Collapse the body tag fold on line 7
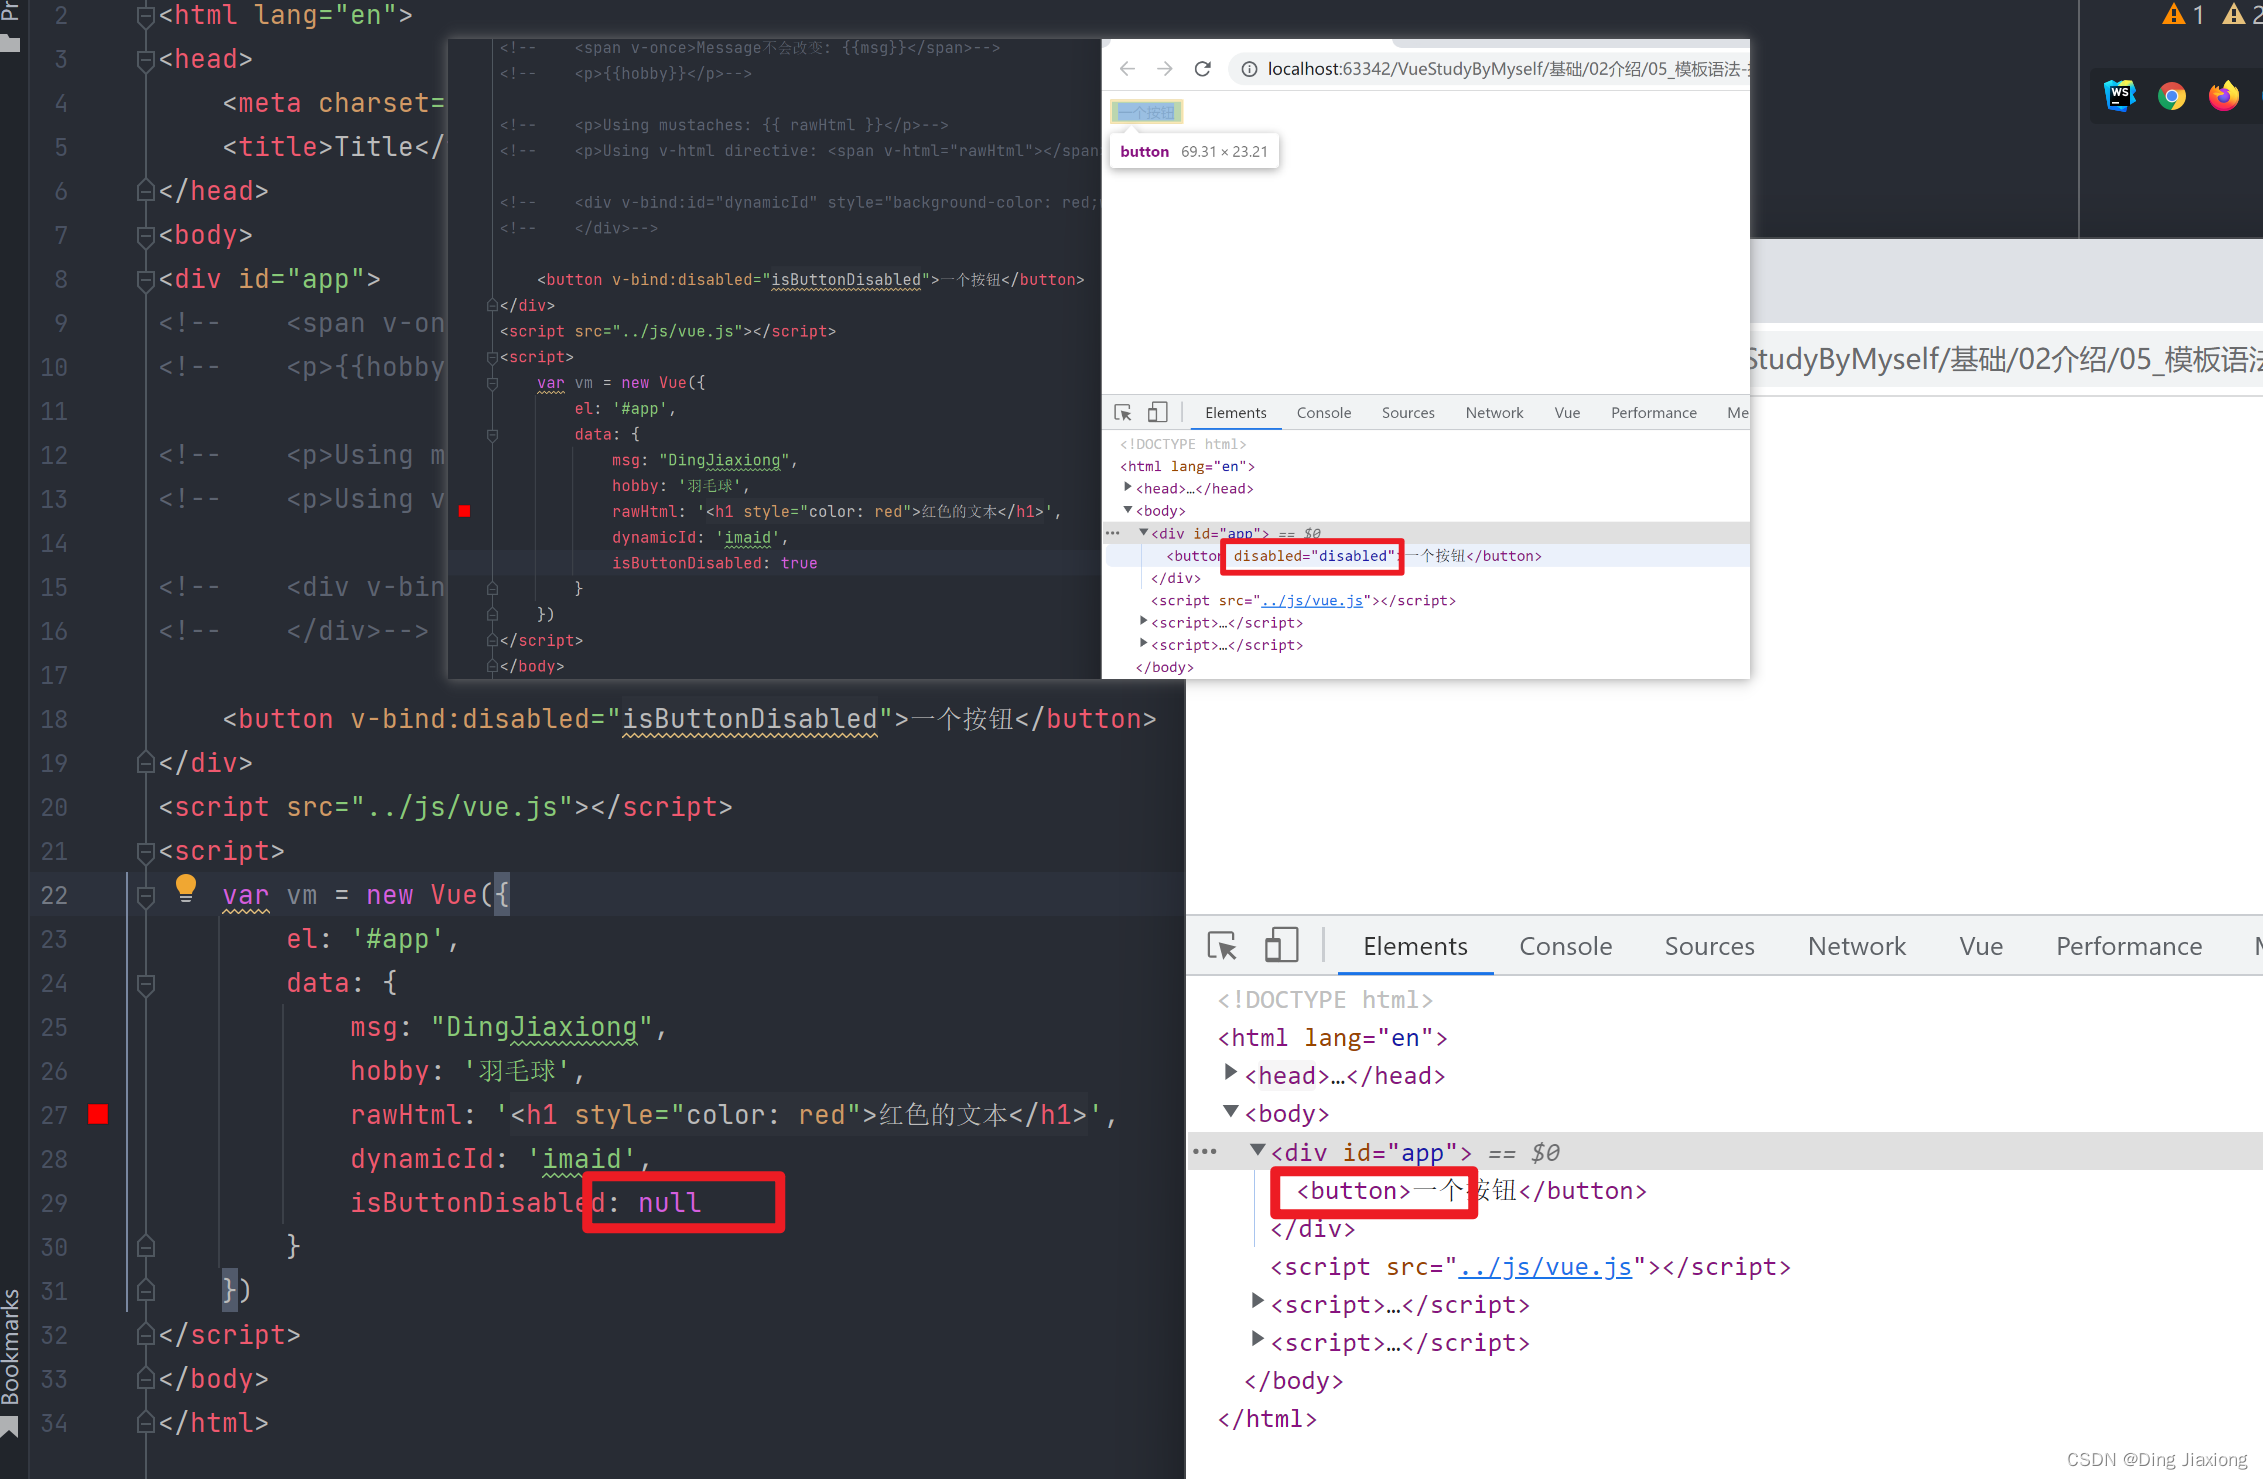This screenshot has width=2263, height=1479. pyautogui.click(x=145, y=235)
